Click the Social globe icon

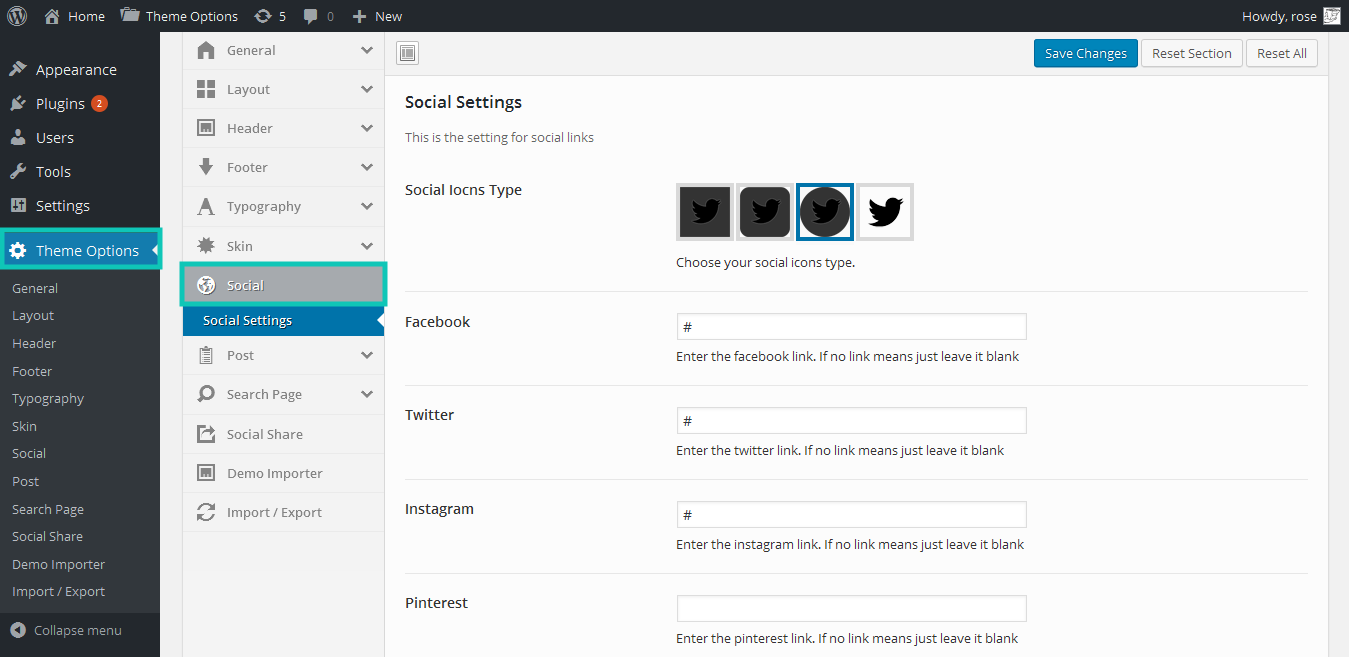point(206,285)
